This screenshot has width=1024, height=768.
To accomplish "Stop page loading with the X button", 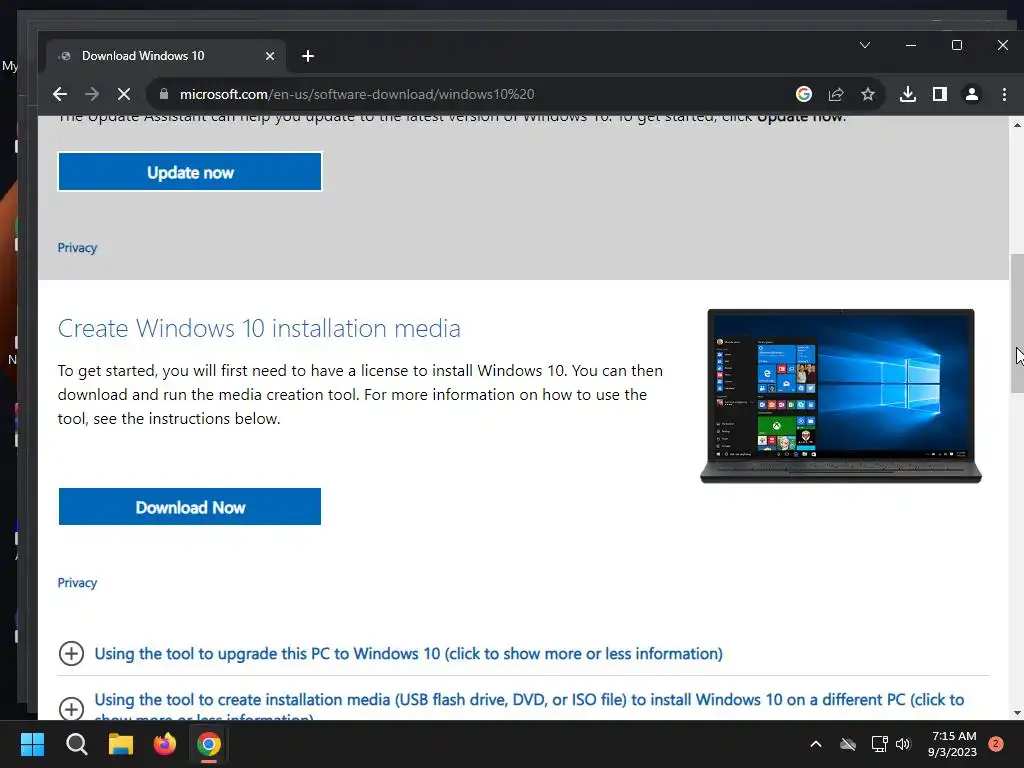I will [x=123, y=94].
